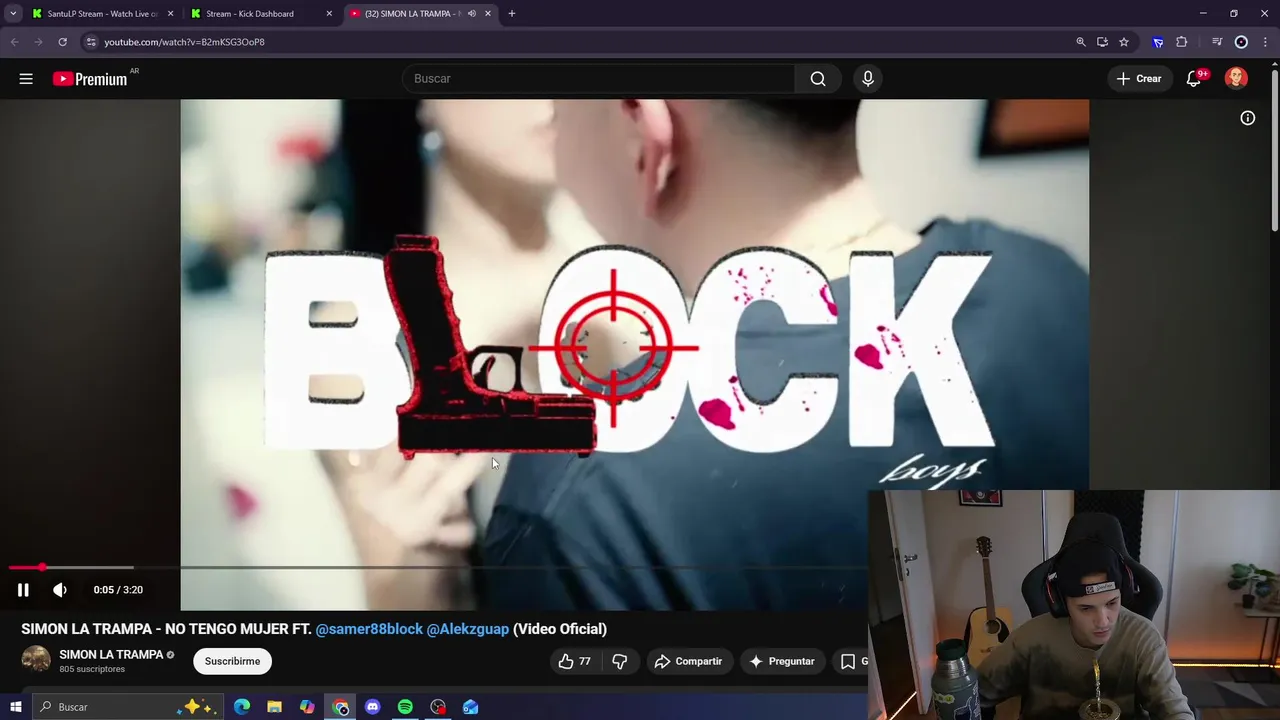Open the channel avatar thumbnail
Image resolution: width=1280 pixels, height=720 pixels.
(x=36, y=660)
